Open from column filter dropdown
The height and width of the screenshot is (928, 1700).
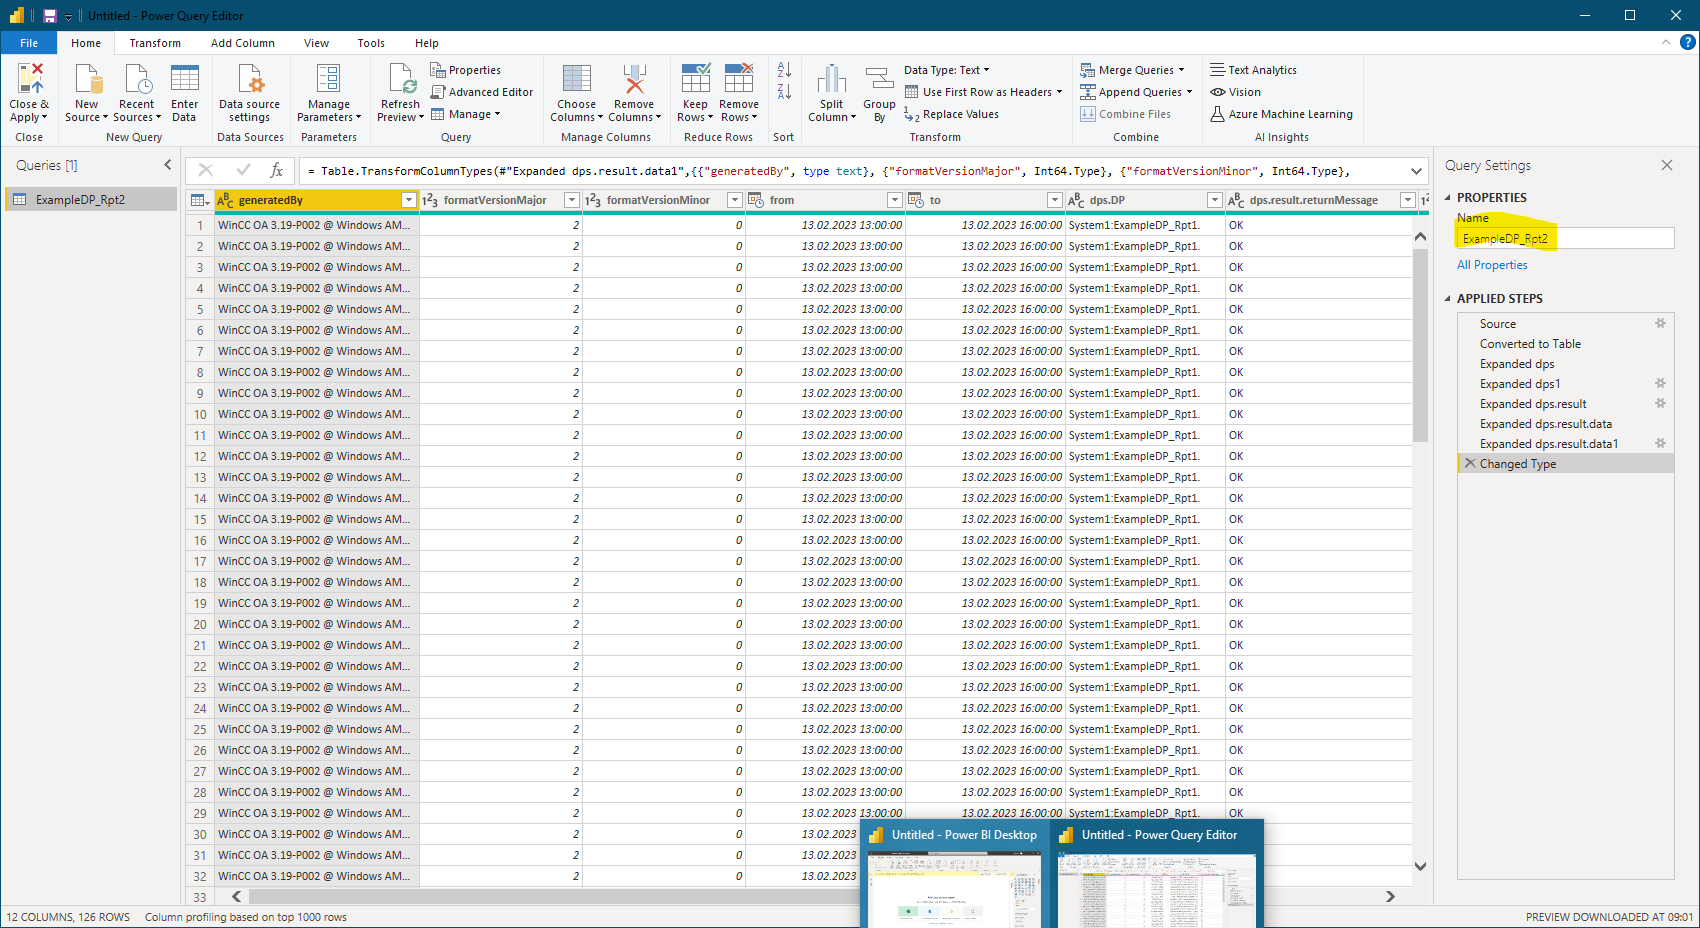[x=895, y=200]
